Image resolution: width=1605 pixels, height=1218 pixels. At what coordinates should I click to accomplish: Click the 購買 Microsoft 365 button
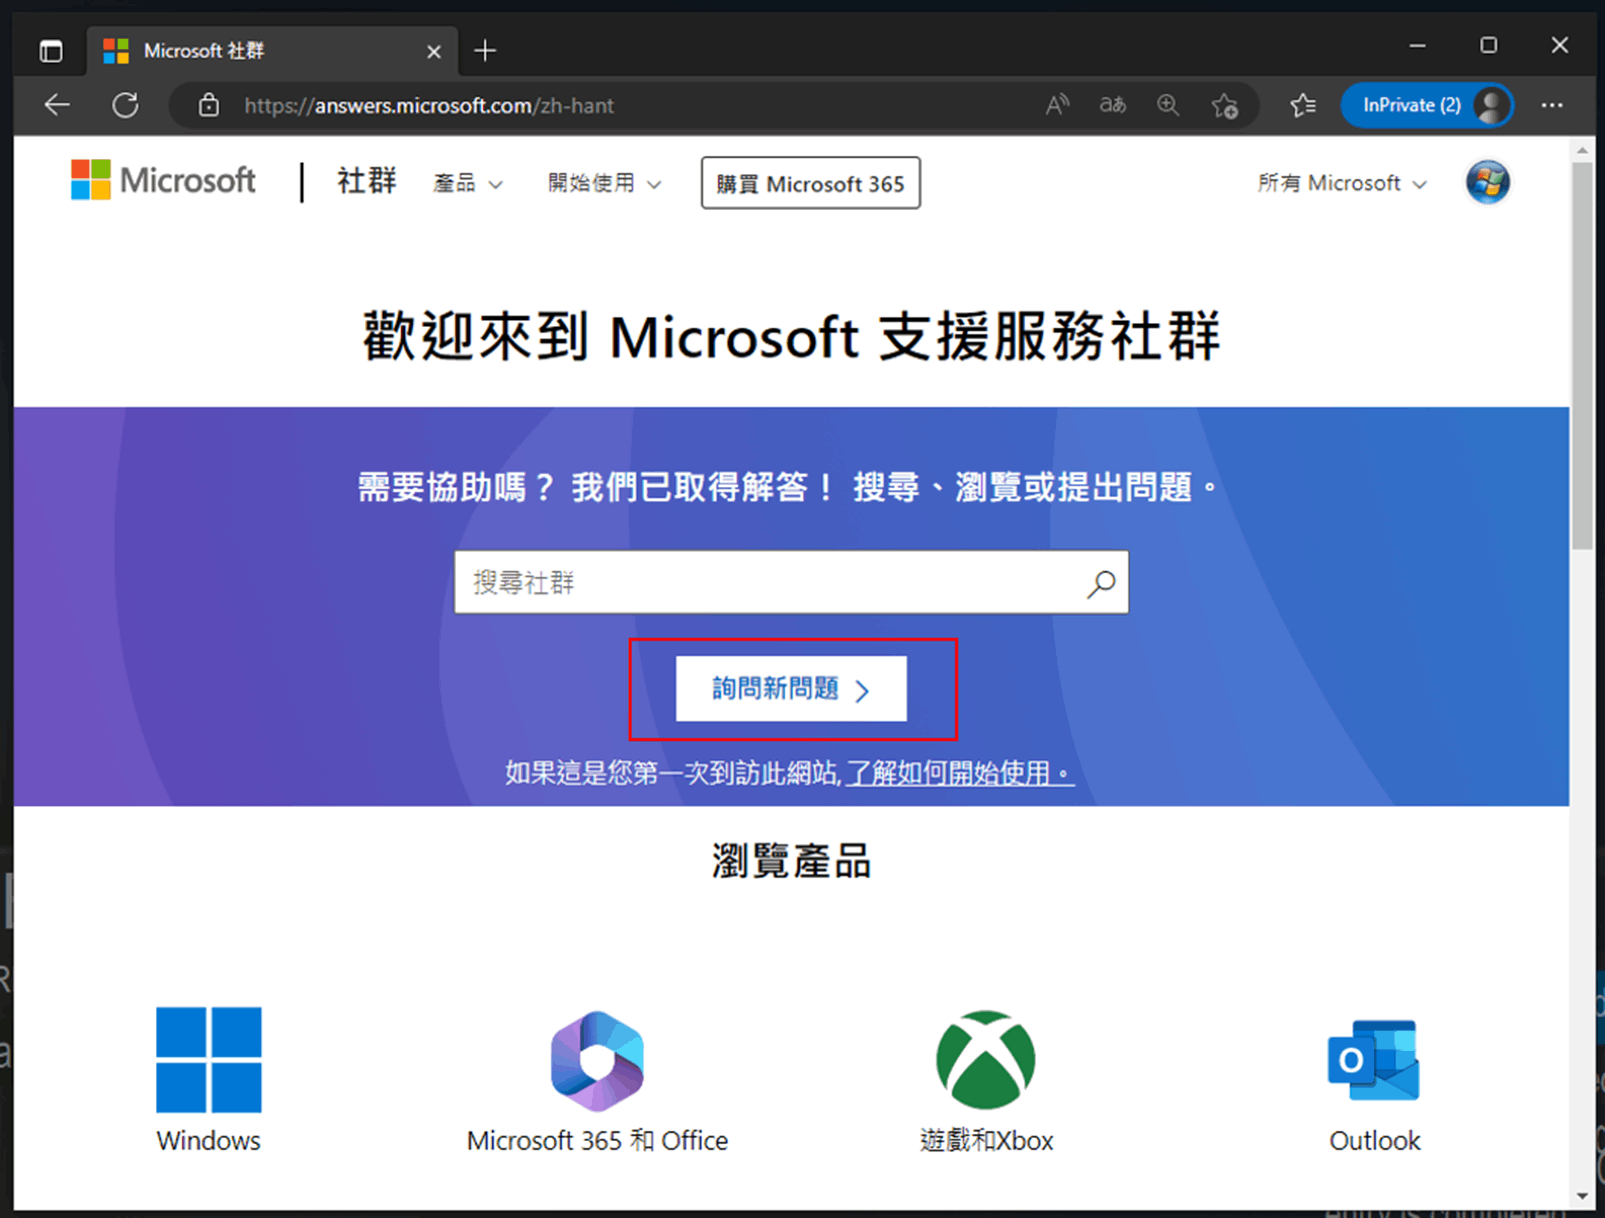810,183
